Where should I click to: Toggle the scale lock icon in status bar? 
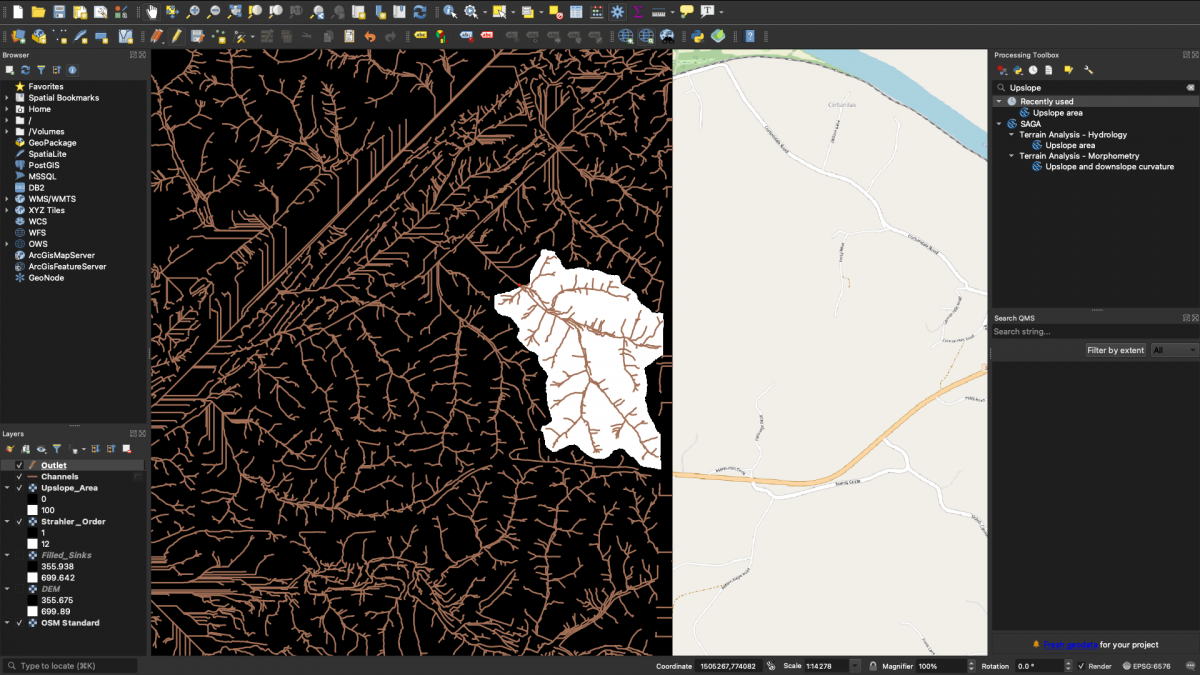(873, 666)
